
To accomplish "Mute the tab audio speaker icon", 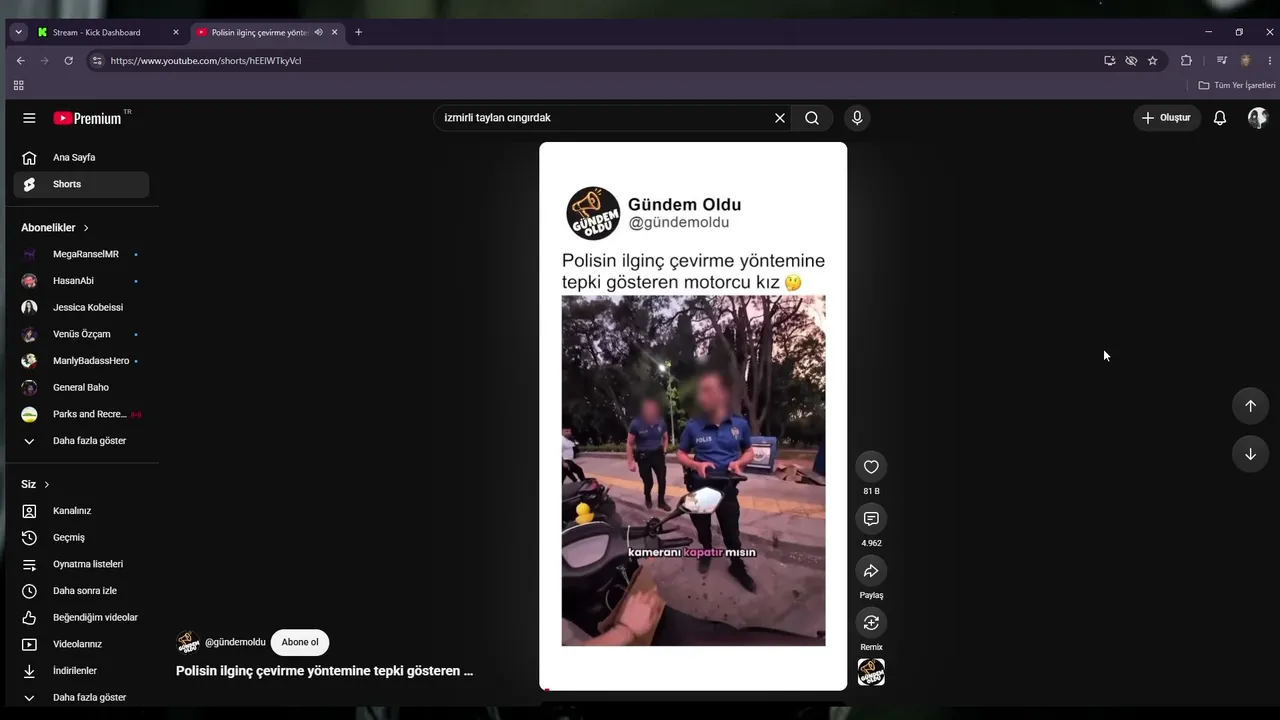I will 318,32.
